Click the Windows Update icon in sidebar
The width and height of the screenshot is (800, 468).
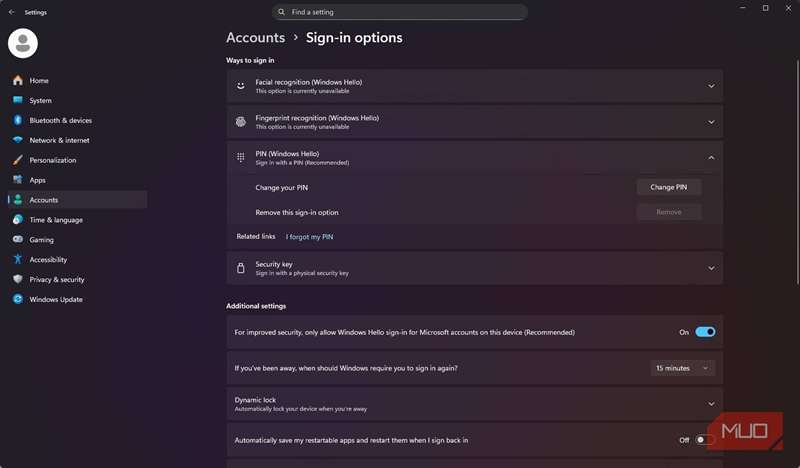(18, 299)
